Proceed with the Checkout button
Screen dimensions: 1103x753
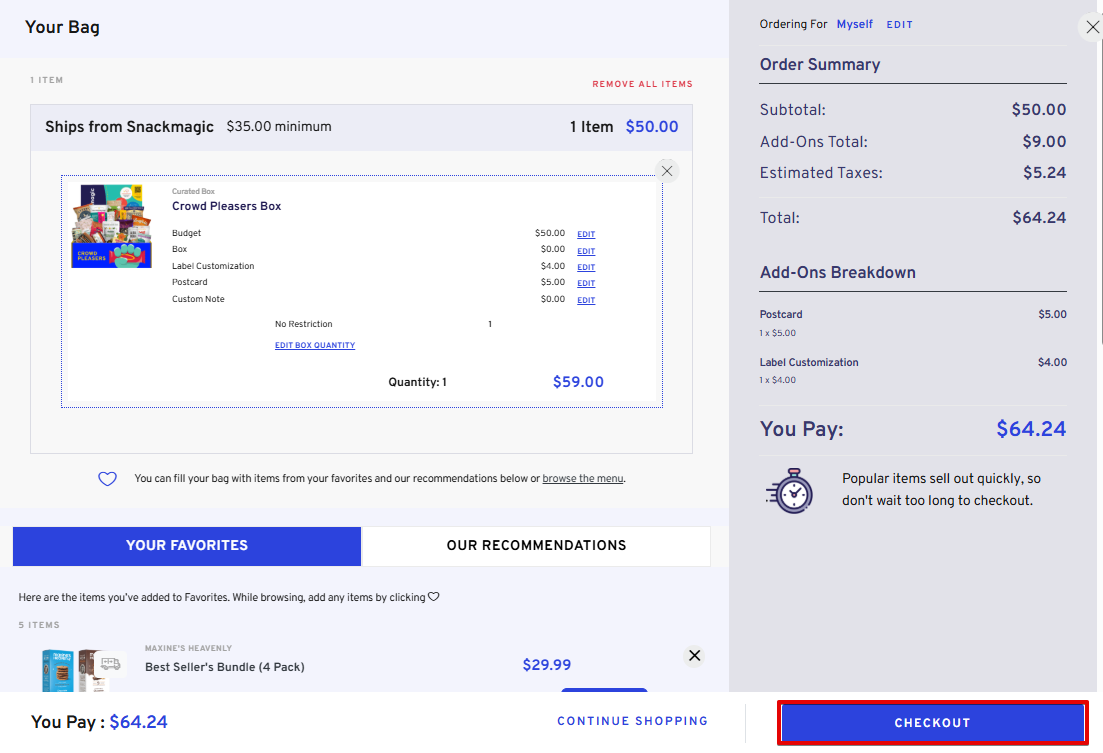[x=932, y=723]
